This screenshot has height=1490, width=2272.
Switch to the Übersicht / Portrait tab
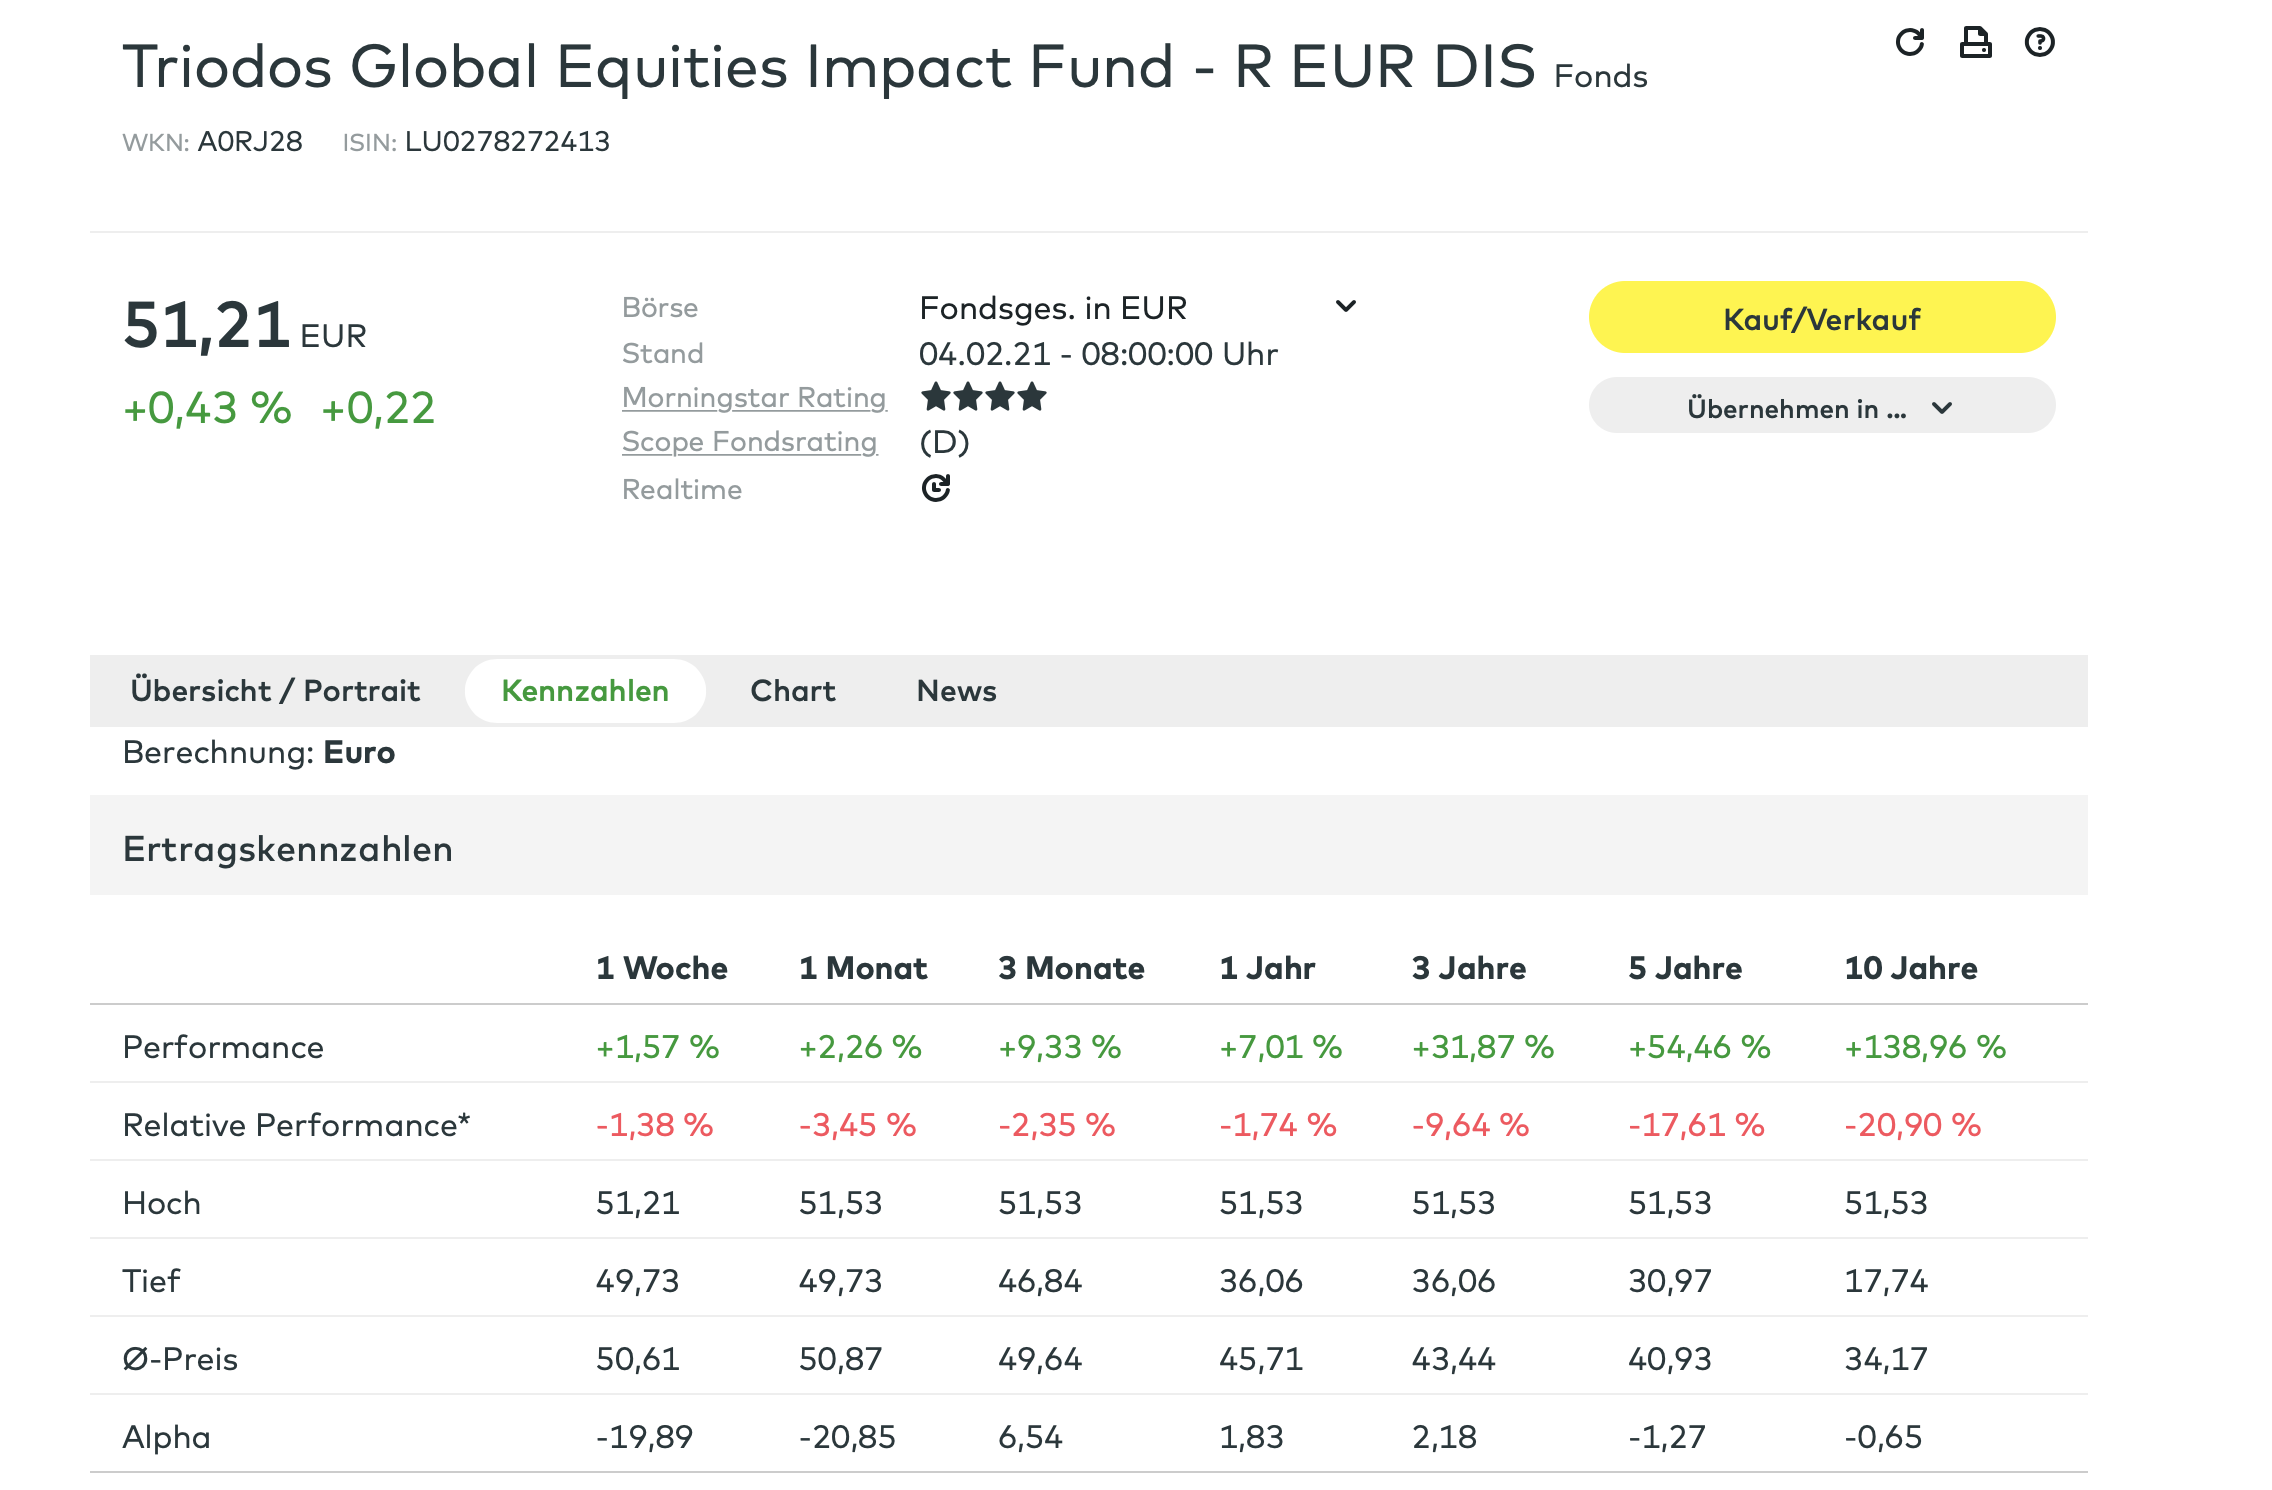(x=275, y=691)
